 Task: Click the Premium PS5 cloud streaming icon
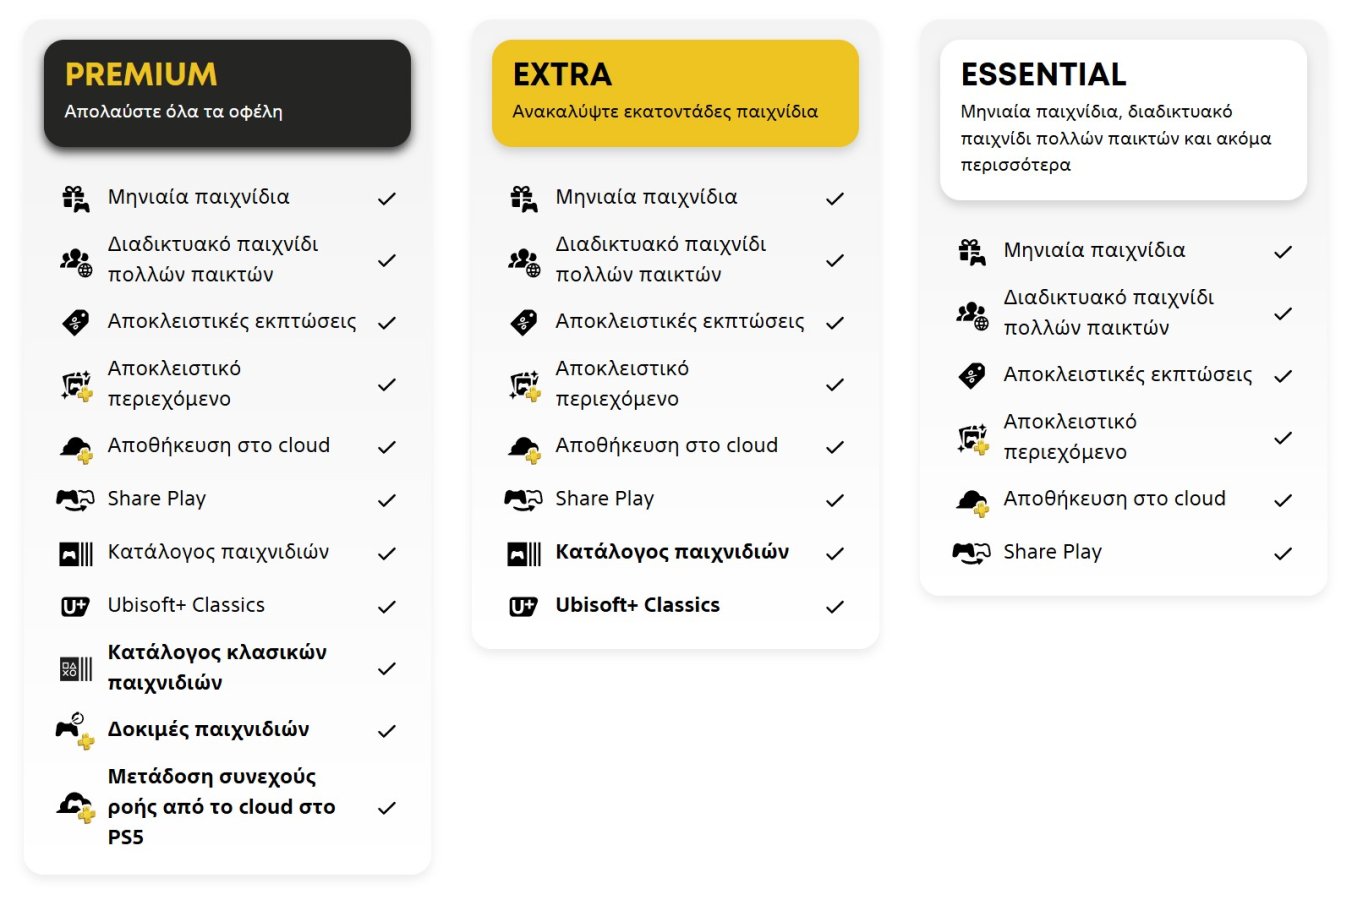pyautogui.click(x=76, y=806)
